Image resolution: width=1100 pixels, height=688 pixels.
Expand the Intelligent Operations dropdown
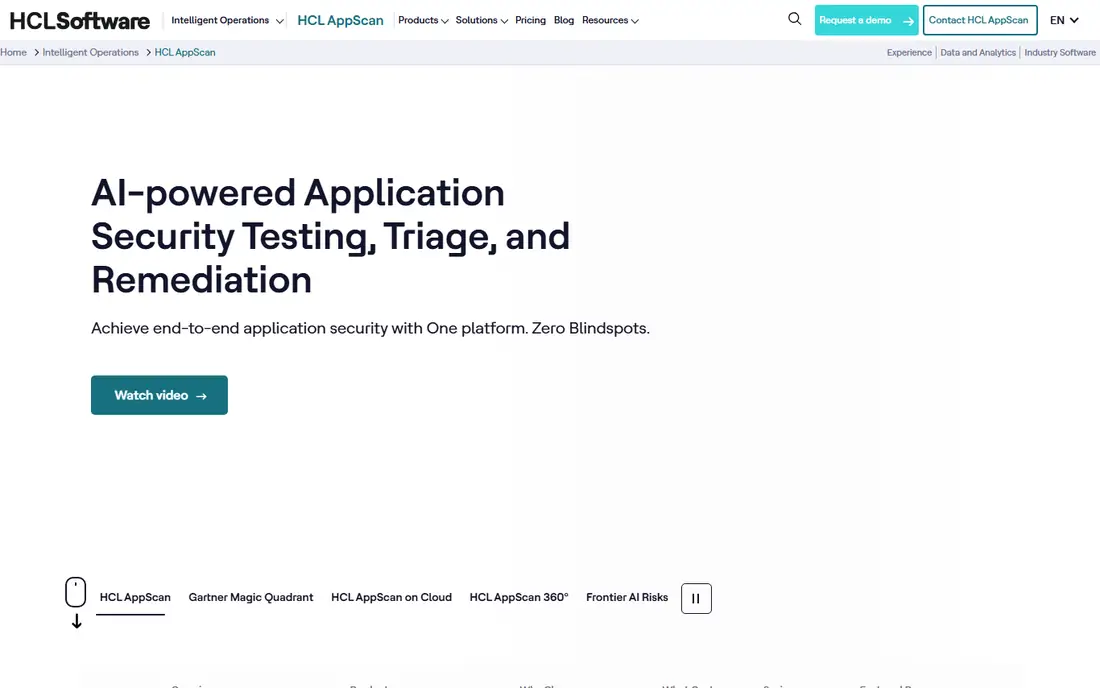tap(227, 20)
